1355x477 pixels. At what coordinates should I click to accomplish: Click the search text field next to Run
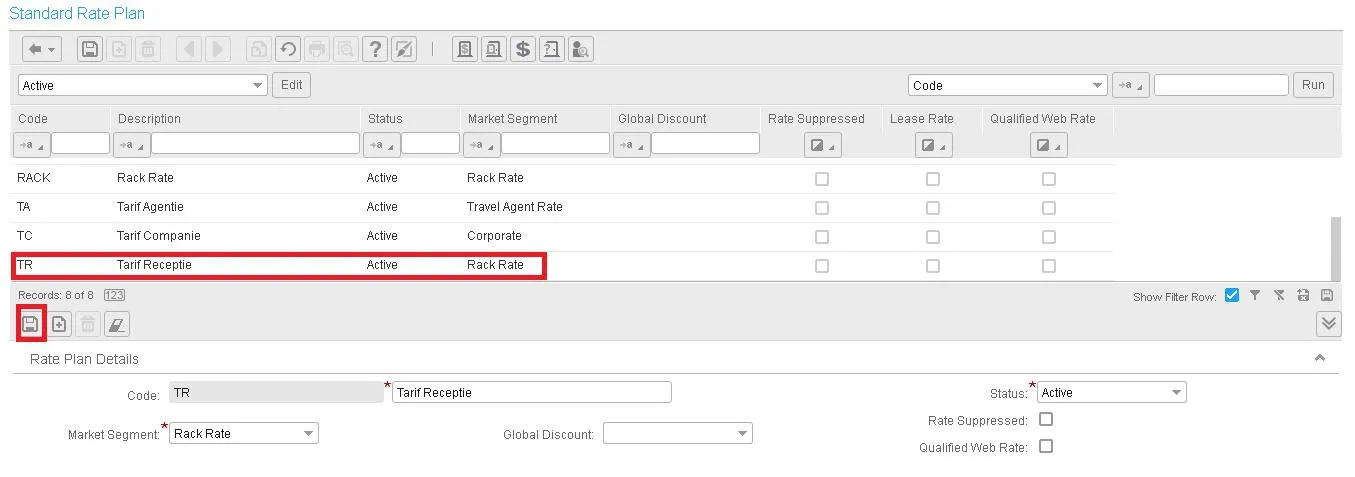(1221, 86)
